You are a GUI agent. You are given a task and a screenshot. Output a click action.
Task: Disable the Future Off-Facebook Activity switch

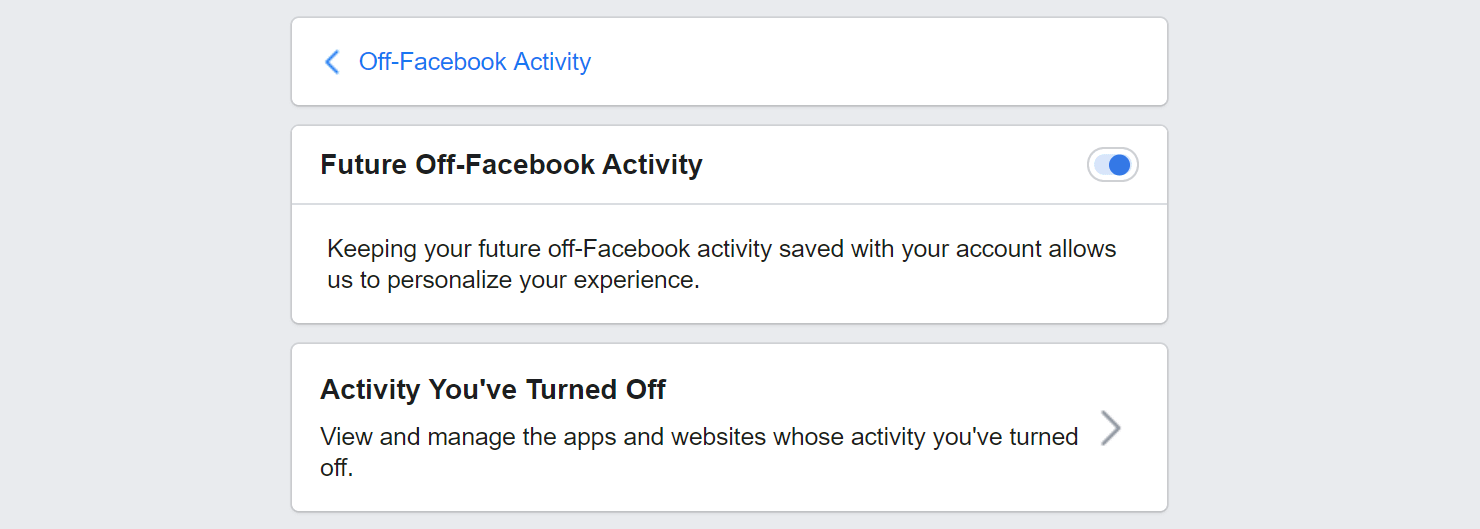point(1112,165)
